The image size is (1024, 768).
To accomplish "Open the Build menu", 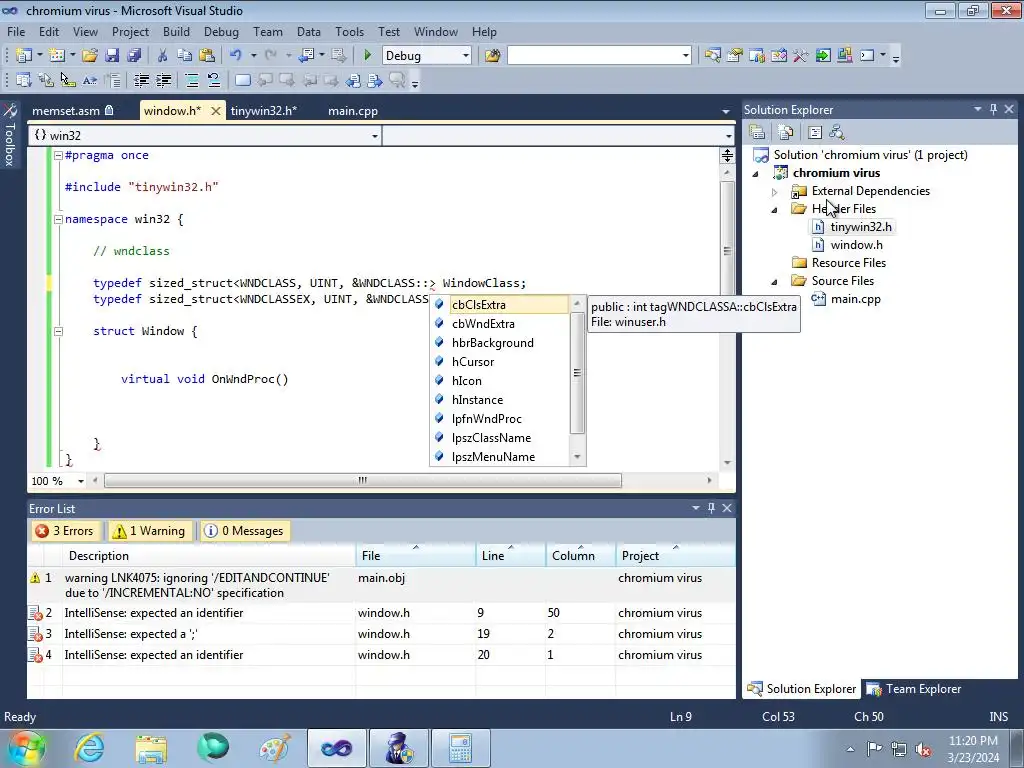I will (176, 31).
